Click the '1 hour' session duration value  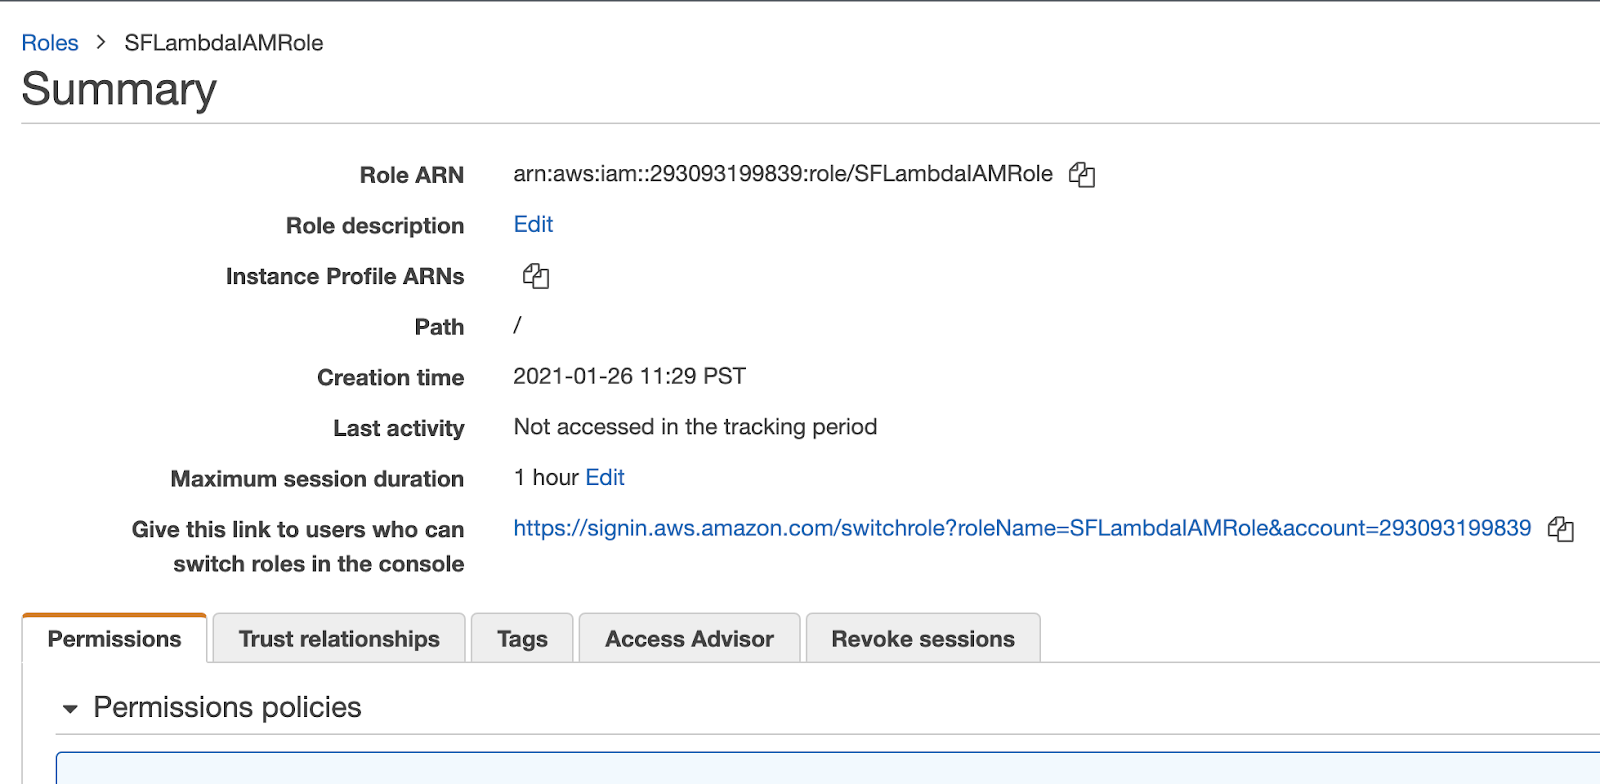[x=546, y=478]
